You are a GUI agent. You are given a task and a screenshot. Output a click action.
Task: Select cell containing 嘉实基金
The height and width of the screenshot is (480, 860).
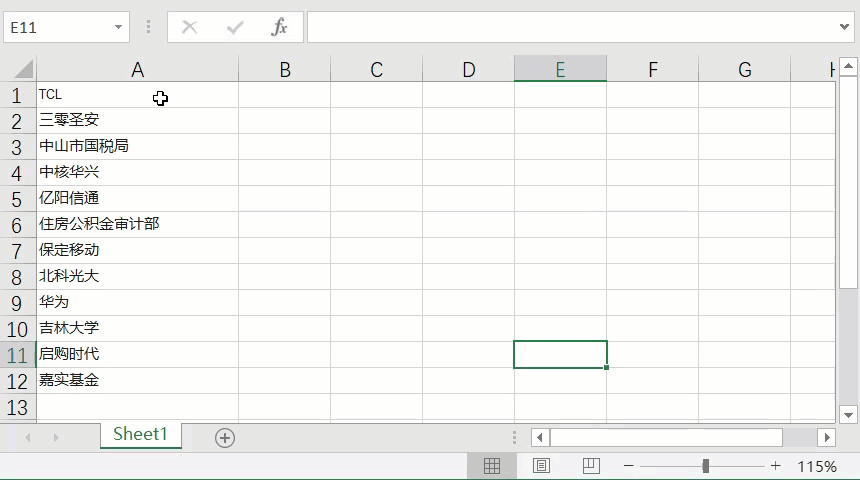tap(138, 380)
